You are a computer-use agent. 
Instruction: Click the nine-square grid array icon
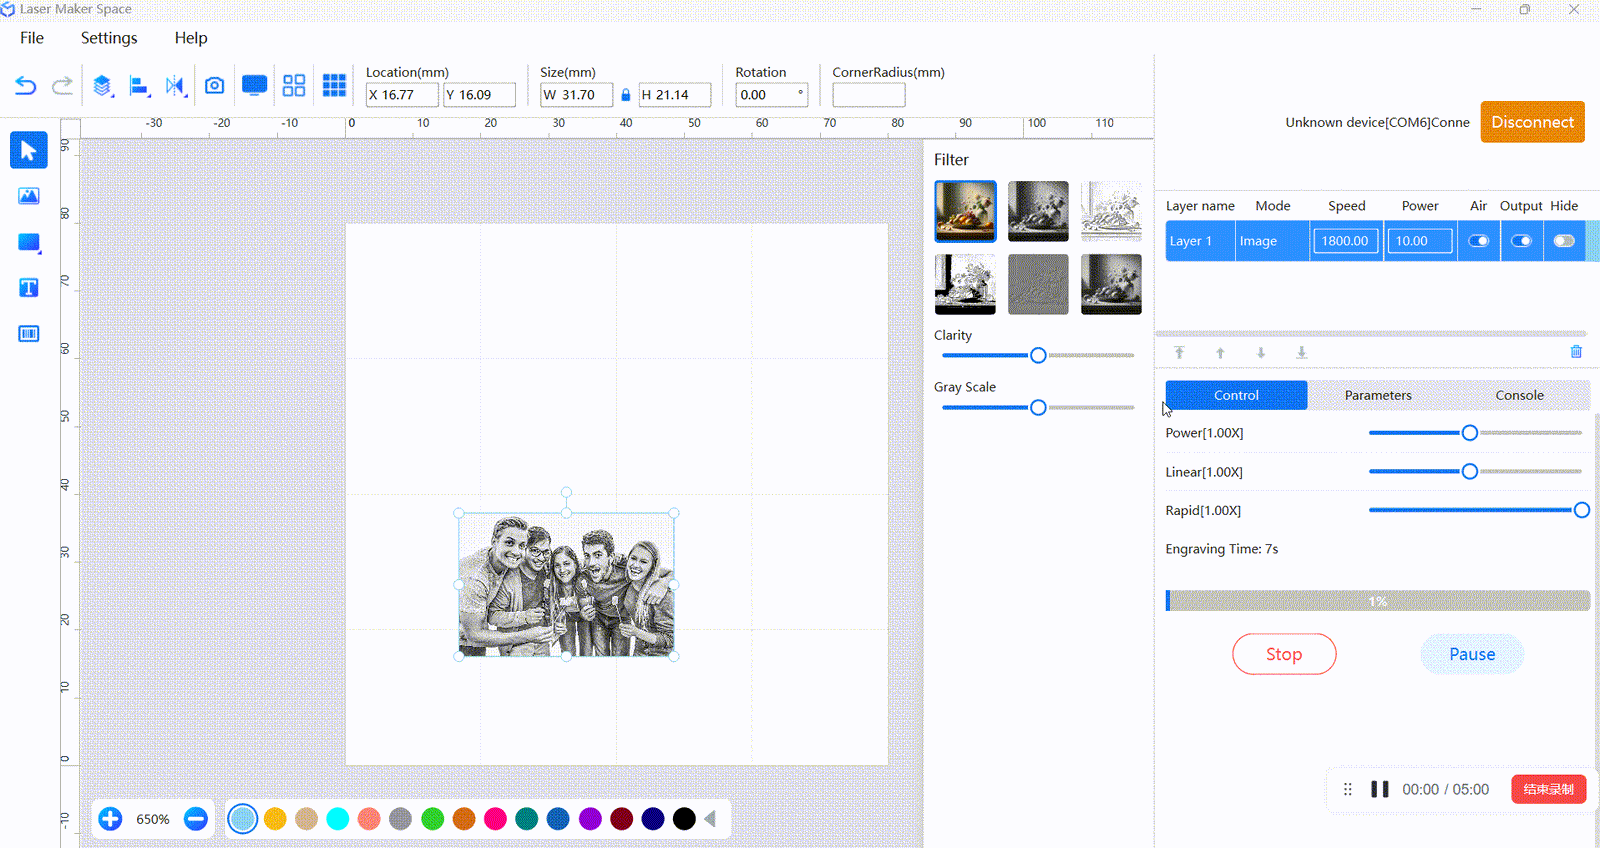coord(334,86)
